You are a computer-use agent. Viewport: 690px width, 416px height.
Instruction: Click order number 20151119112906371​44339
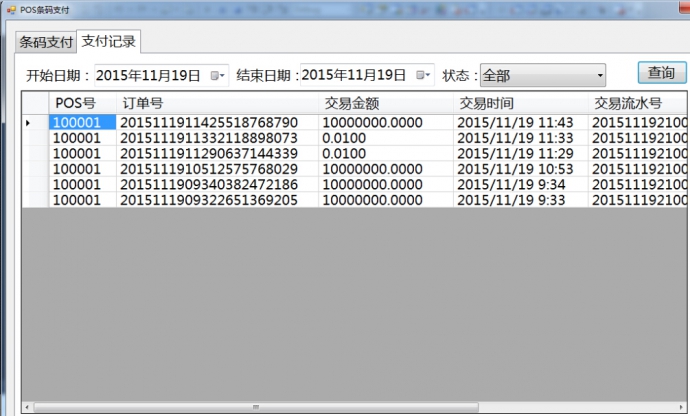pyautogui.click(x=209, y=153)
